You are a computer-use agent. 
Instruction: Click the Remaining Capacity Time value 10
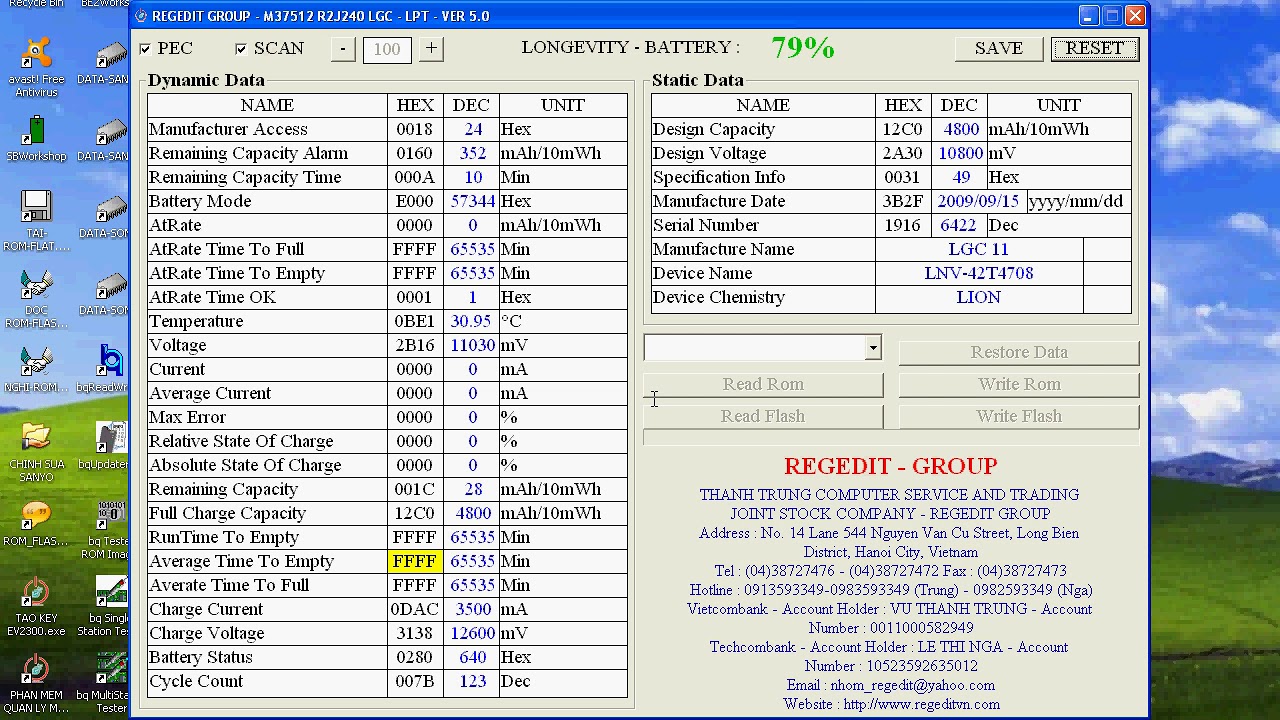pyautogui.click(x=472, y=177)
